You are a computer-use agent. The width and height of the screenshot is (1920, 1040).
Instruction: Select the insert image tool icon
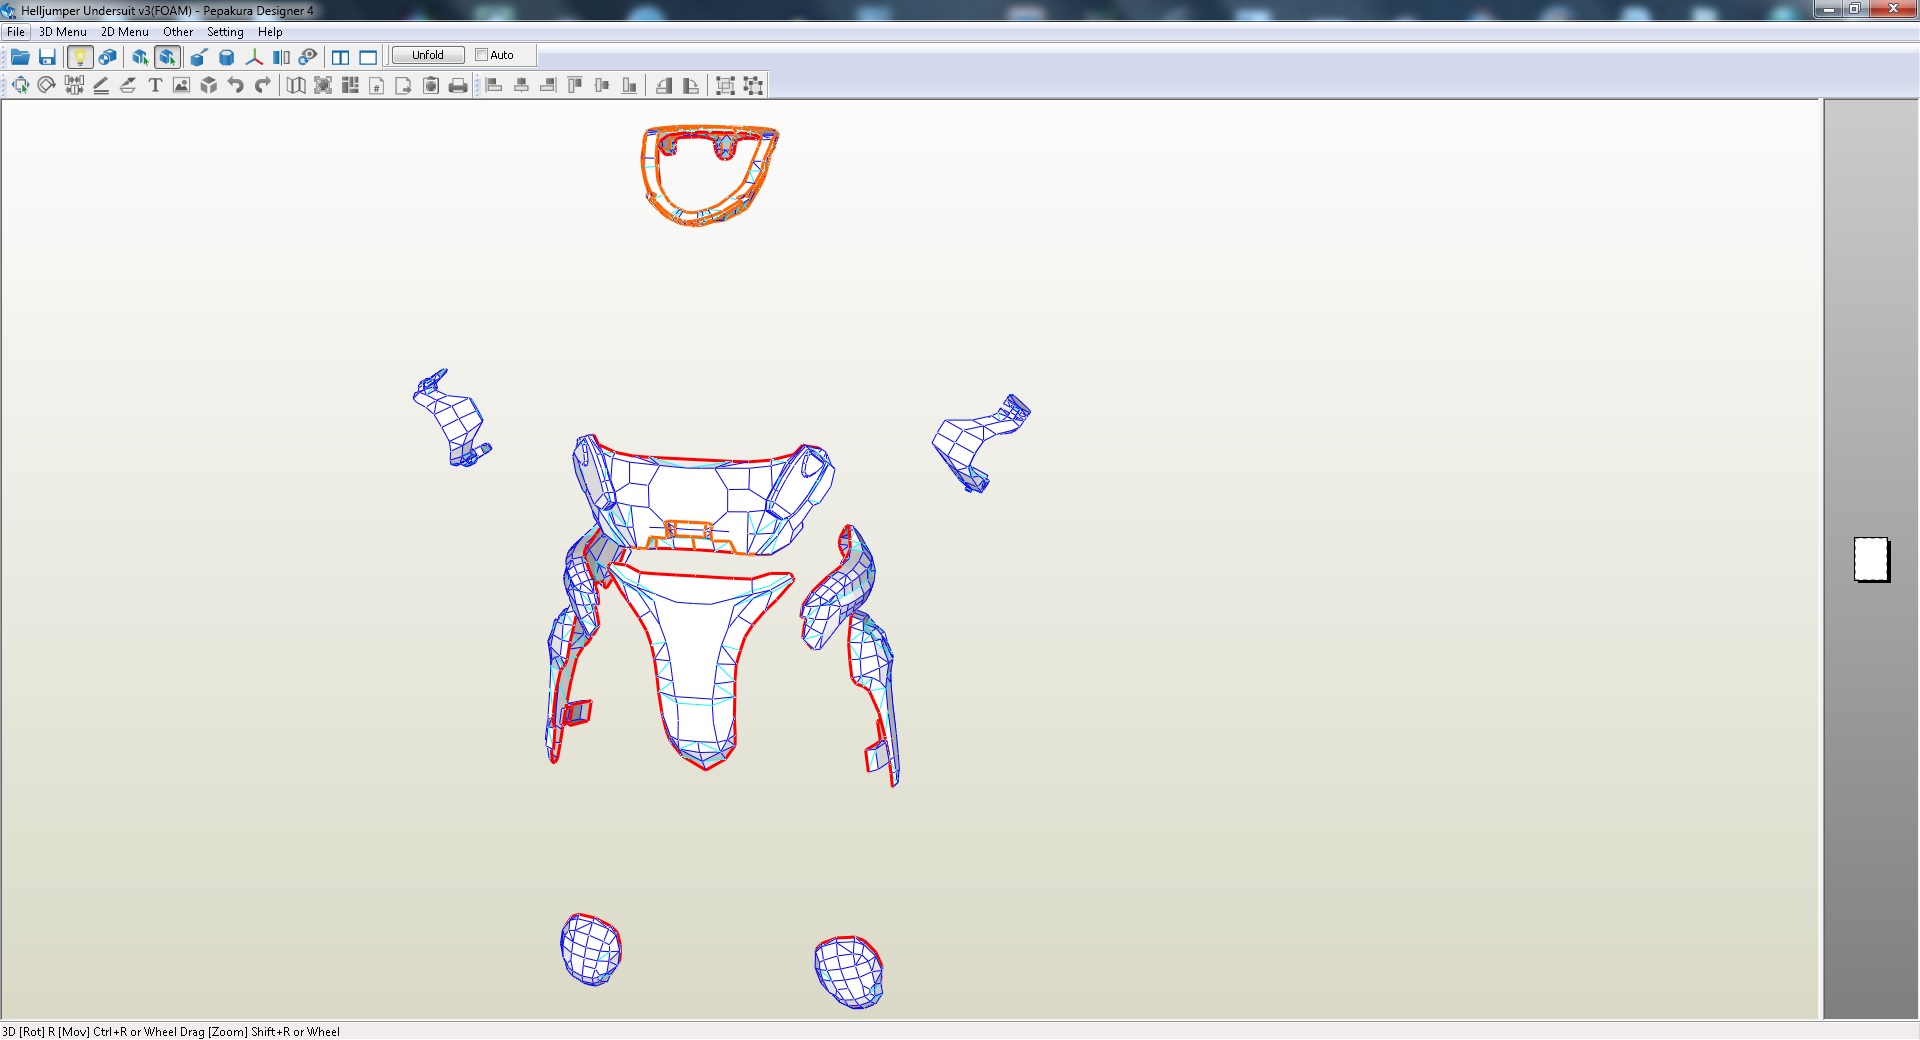click(x=181, y=85)
